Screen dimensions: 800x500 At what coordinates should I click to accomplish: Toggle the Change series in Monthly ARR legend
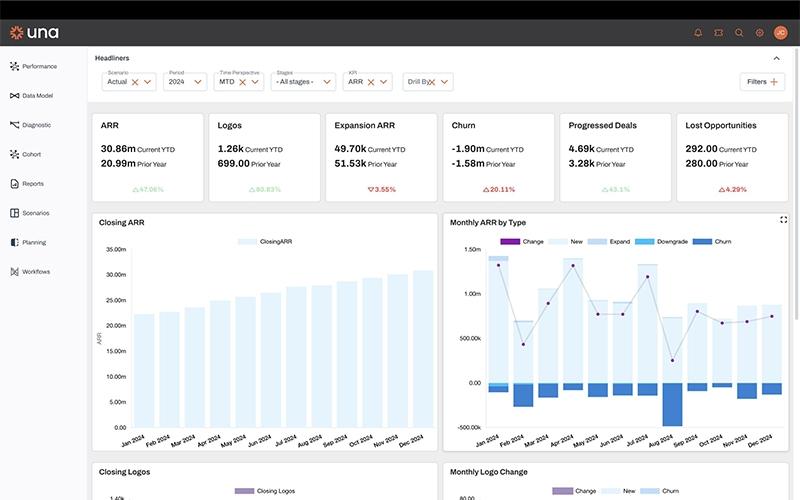(x=522, y=241)
